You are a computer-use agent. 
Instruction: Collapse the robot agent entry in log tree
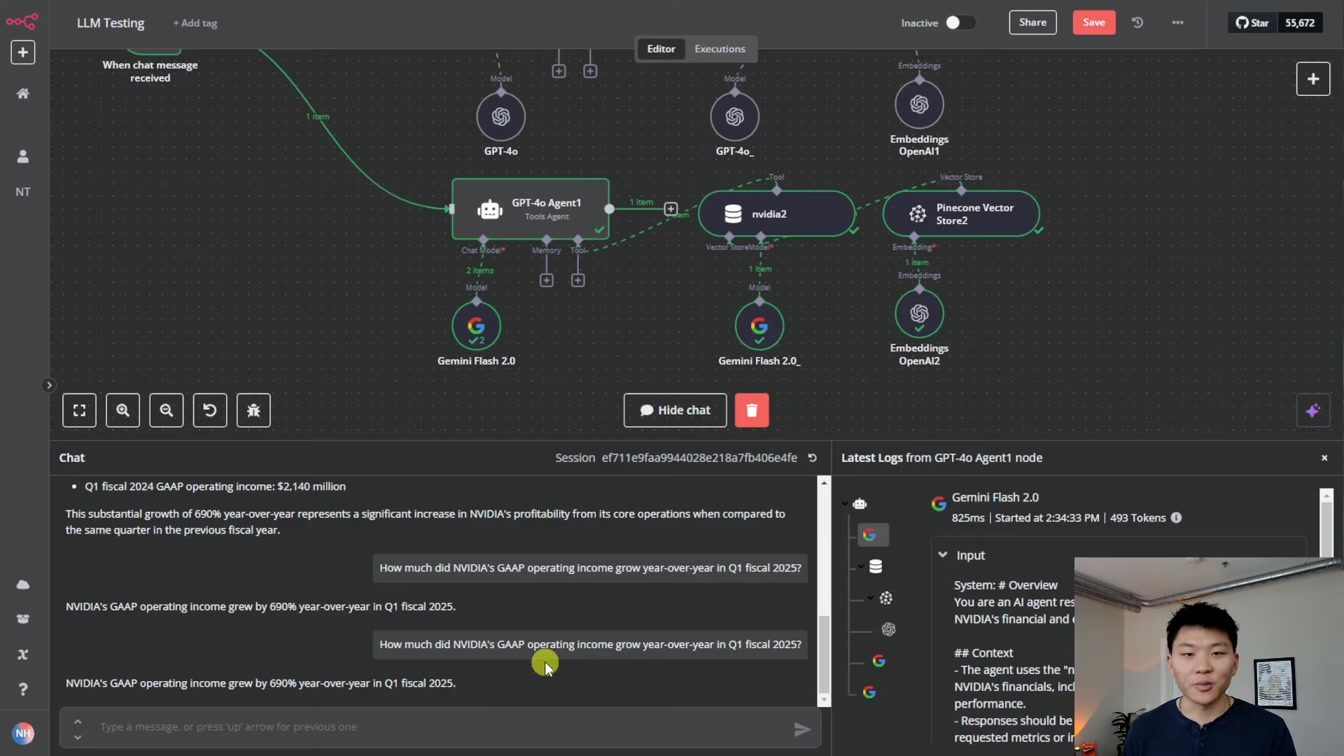click(845, 504)
